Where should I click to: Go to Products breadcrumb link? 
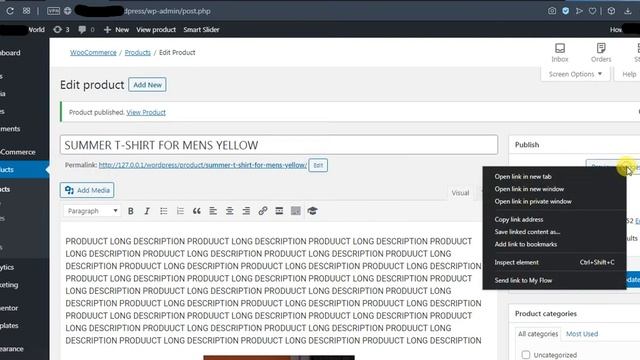point(138,52)
